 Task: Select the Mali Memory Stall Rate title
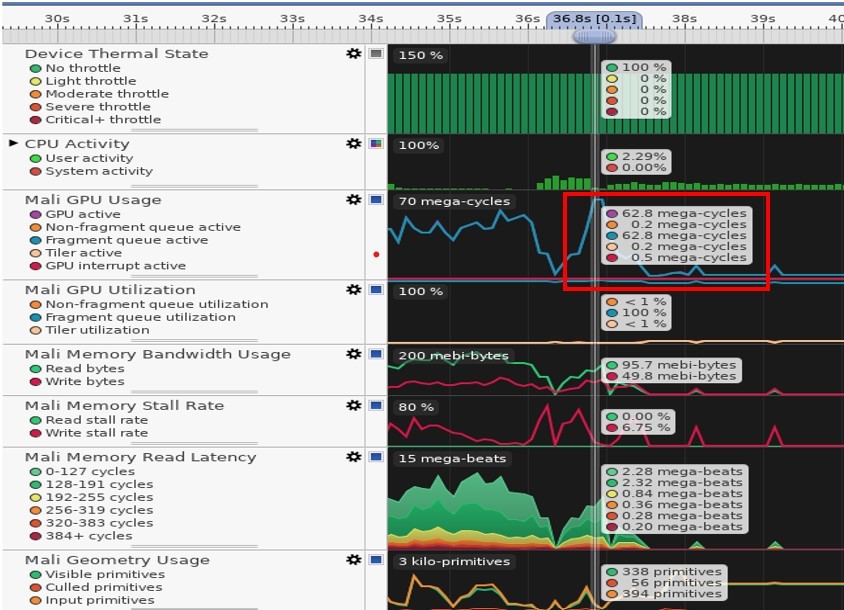(x=124, y=405)
